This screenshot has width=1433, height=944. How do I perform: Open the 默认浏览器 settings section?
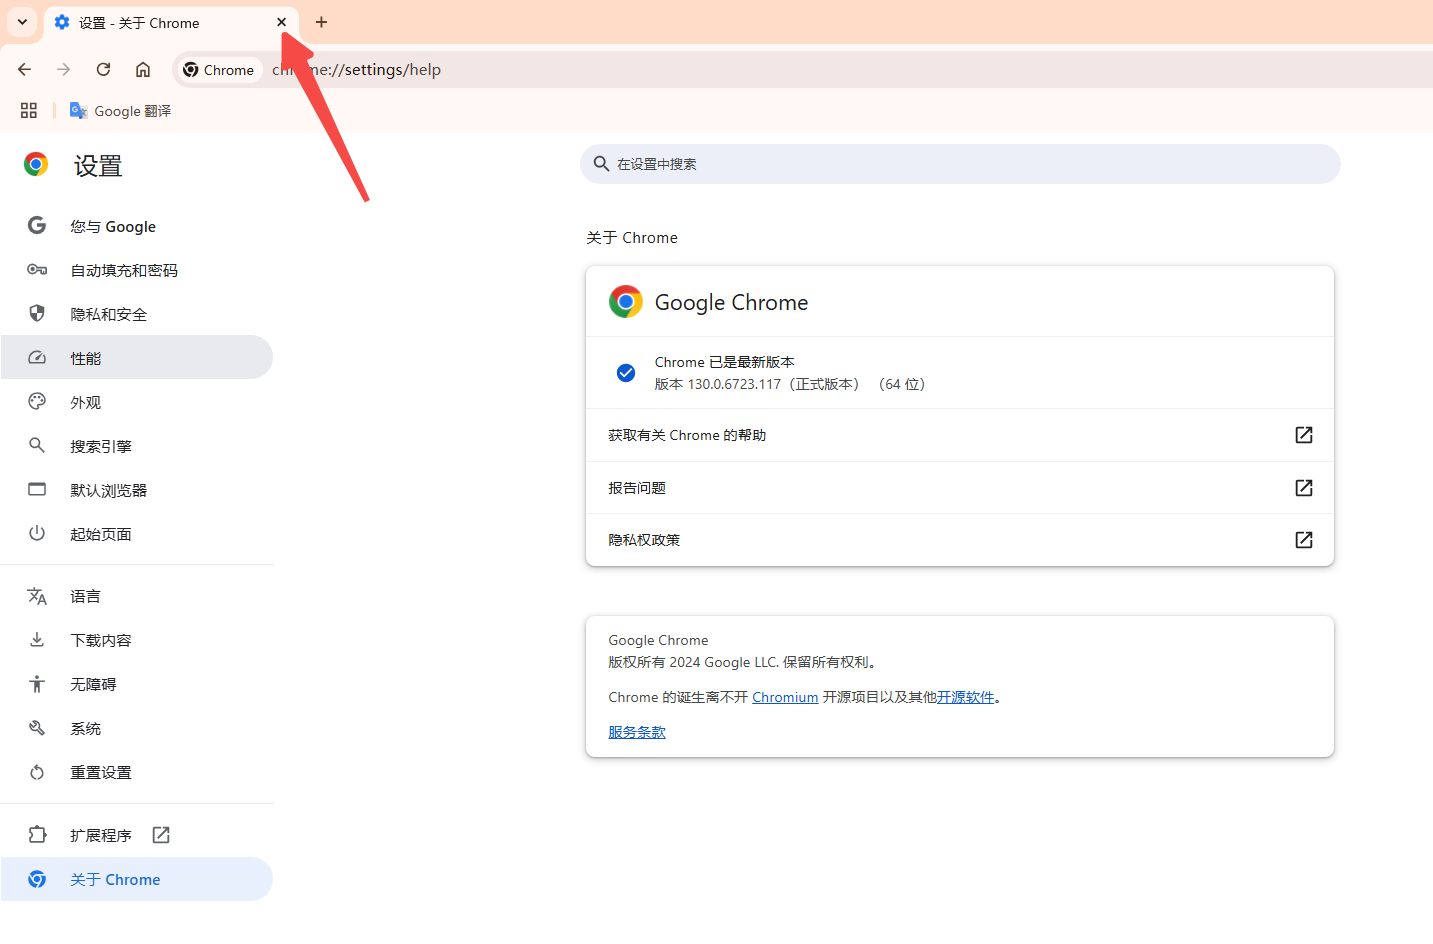[x=137, y=491]
